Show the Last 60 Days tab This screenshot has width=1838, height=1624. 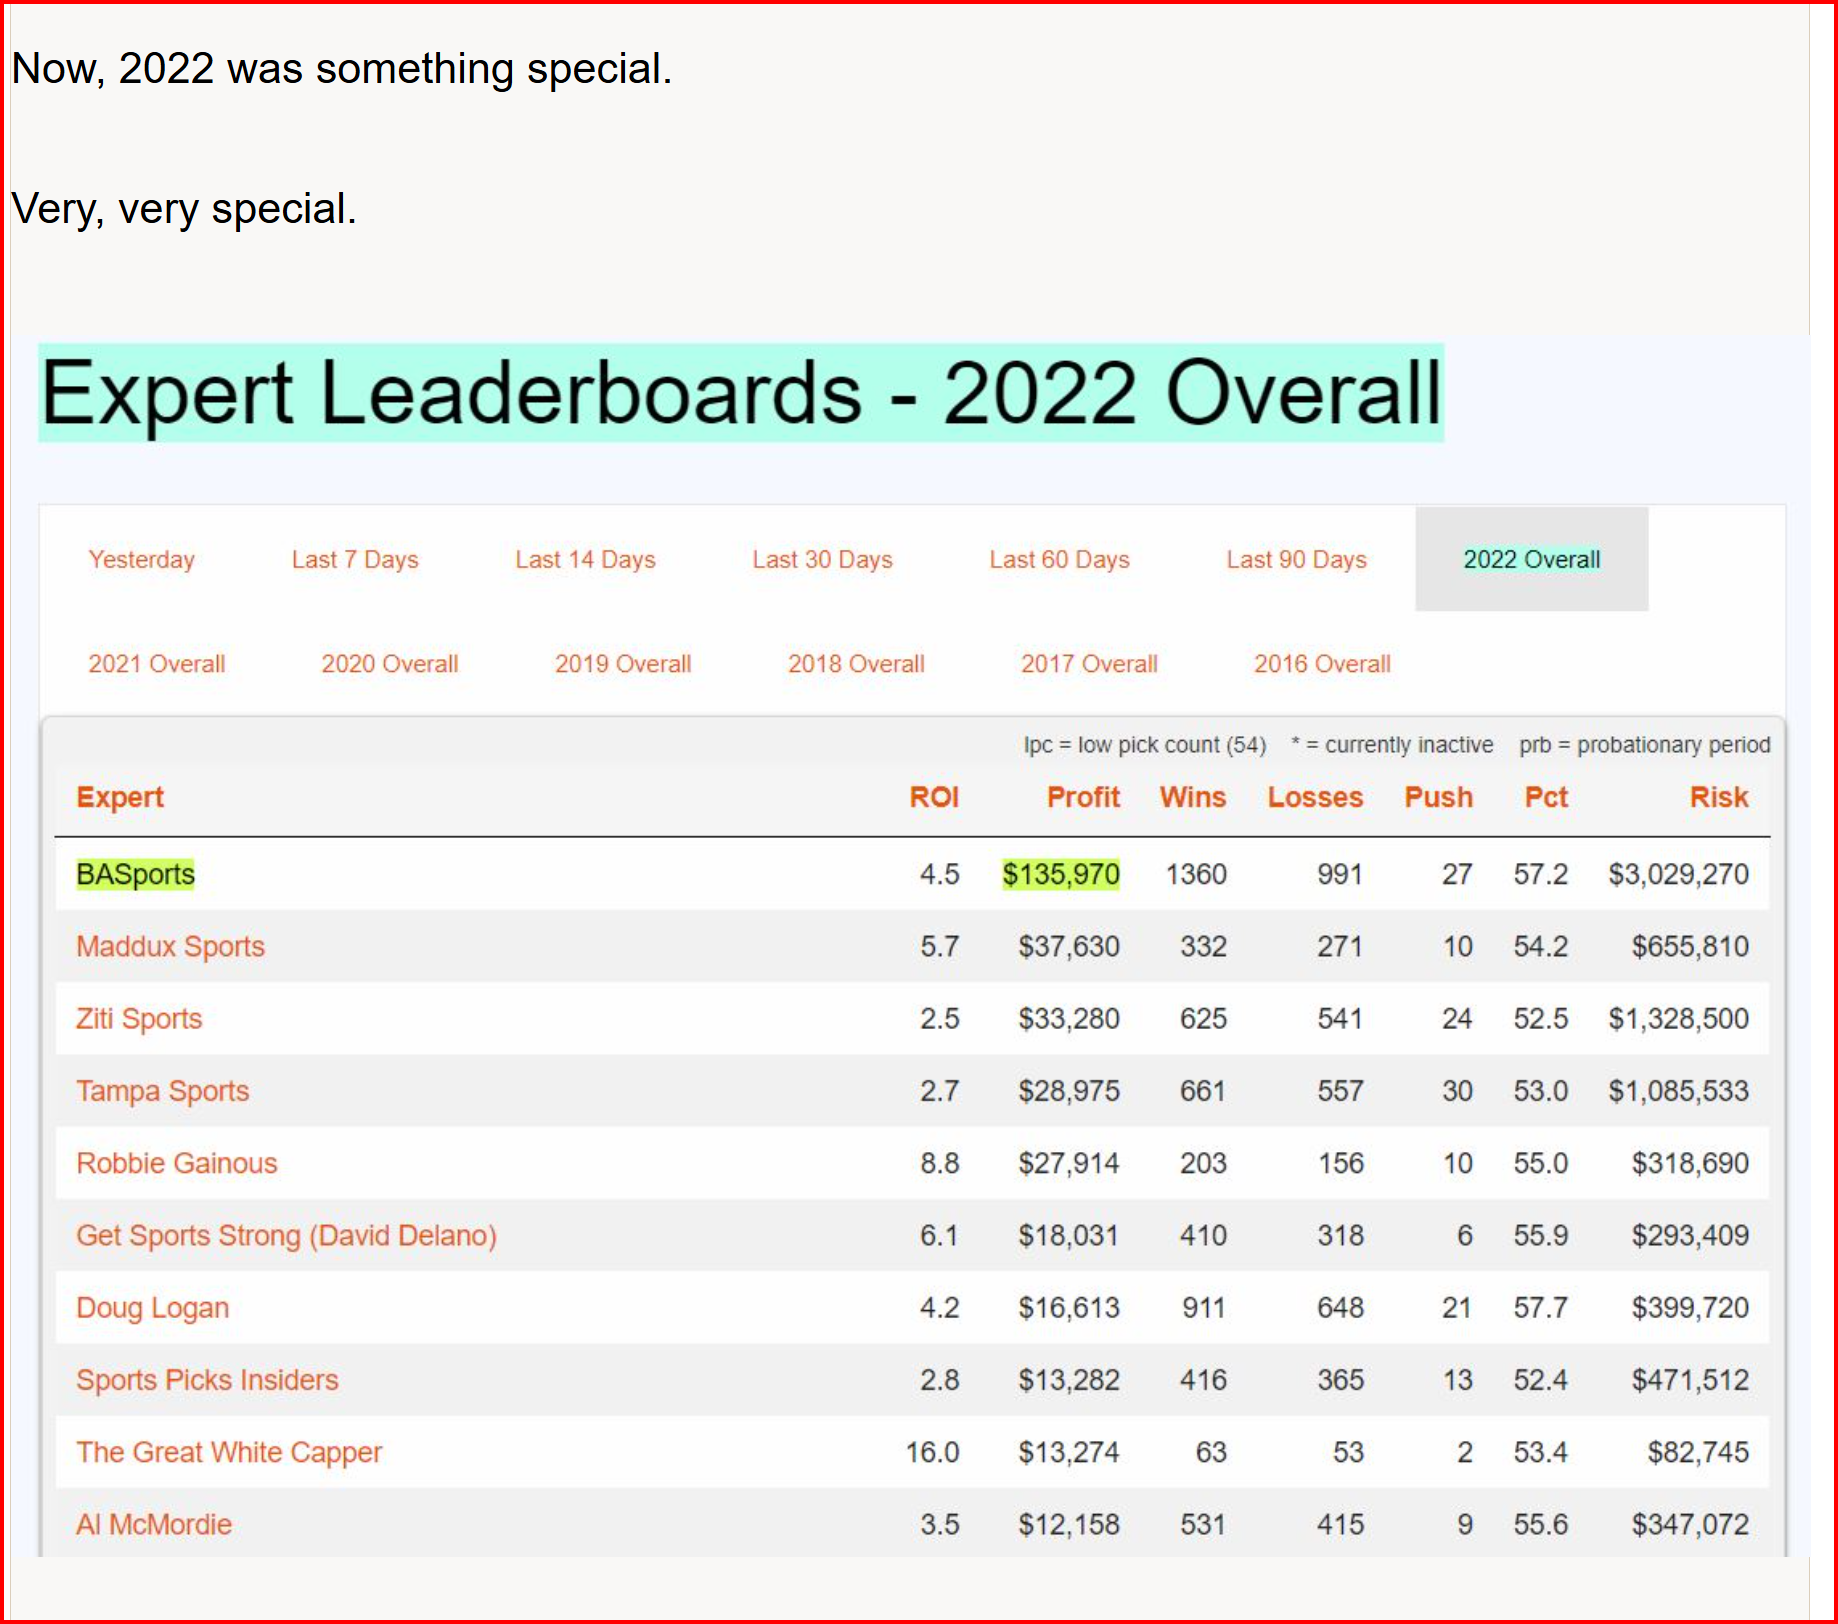[1059, 560]
